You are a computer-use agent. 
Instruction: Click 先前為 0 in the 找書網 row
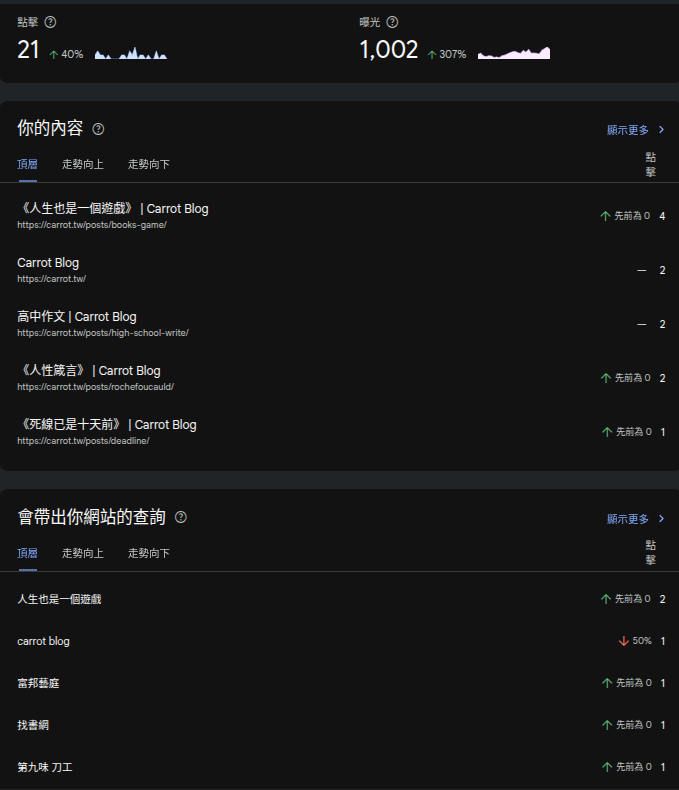634,725
